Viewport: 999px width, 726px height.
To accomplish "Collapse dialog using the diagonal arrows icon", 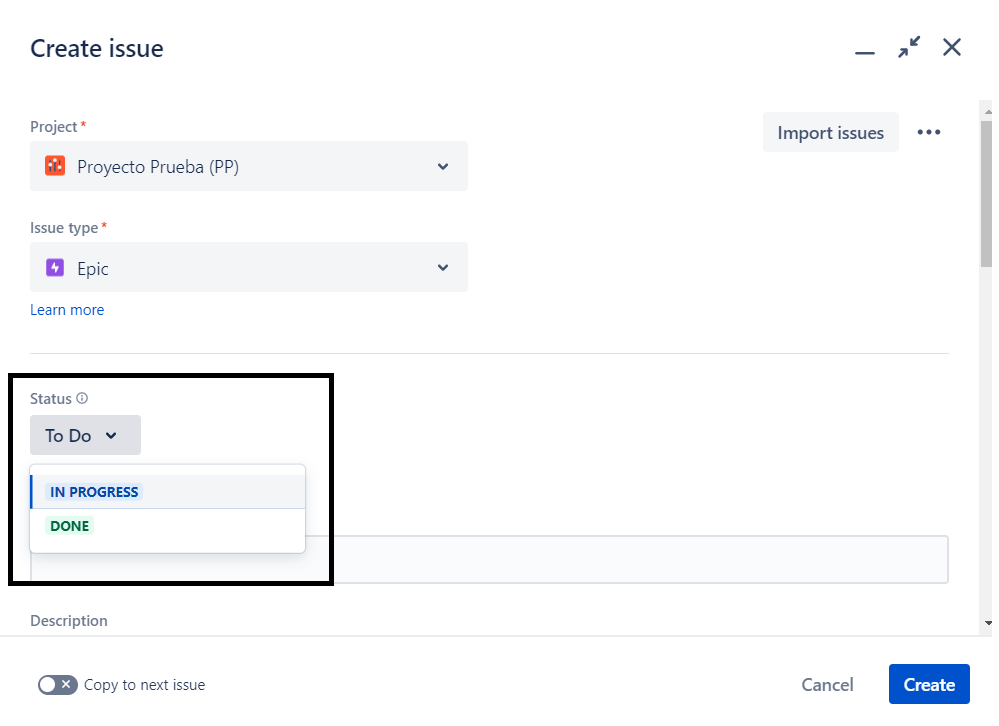I will coord(909,47).
